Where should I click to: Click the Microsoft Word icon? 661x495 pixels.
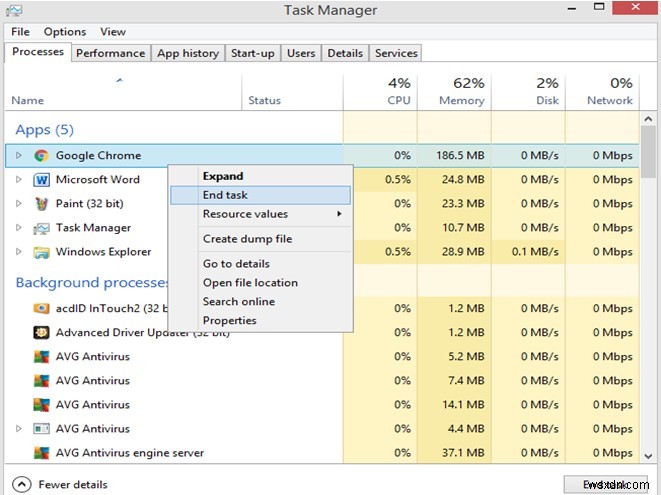click(x=41, y=180)
